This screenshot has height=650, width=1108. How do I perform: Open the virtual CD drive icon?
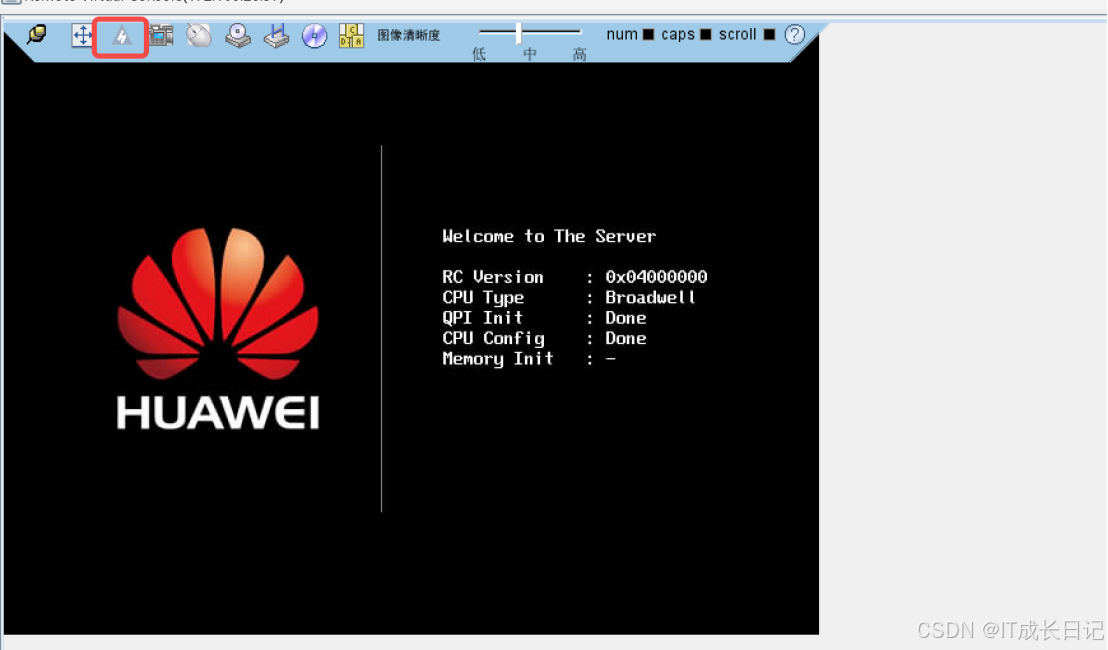tap(238, 35)
